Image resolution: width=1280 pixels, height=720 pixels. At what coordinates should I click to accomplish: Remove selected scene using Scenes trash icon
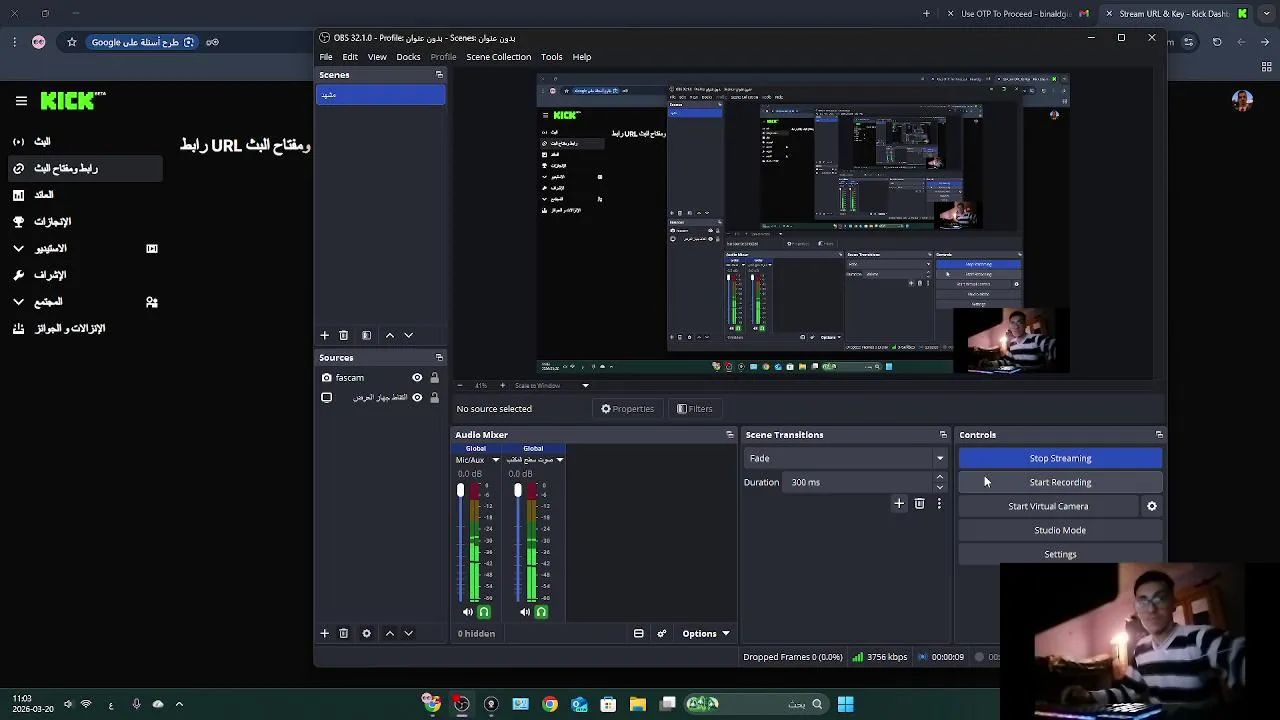point(343,335)
